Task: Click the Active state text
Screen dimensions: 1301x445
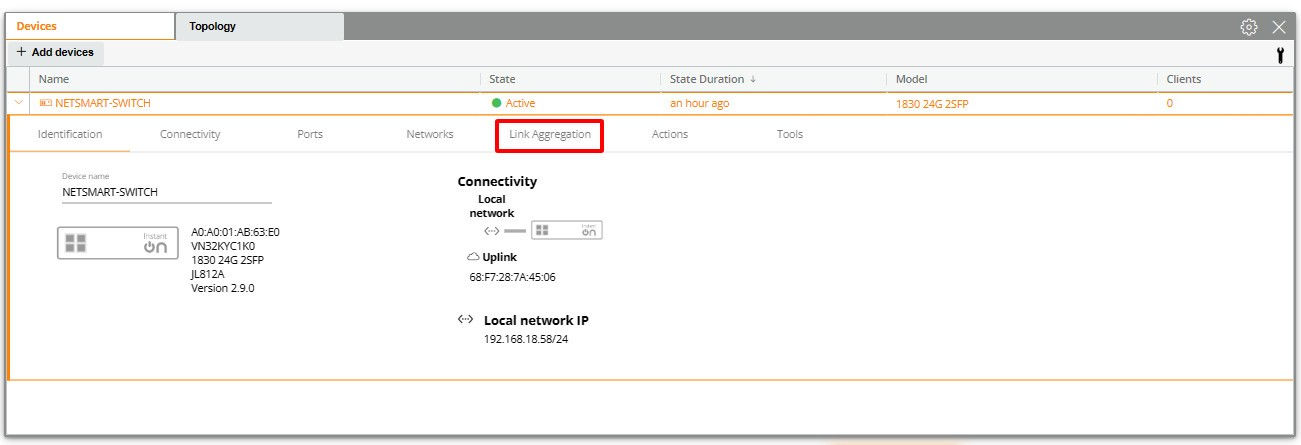Action: 520,103
